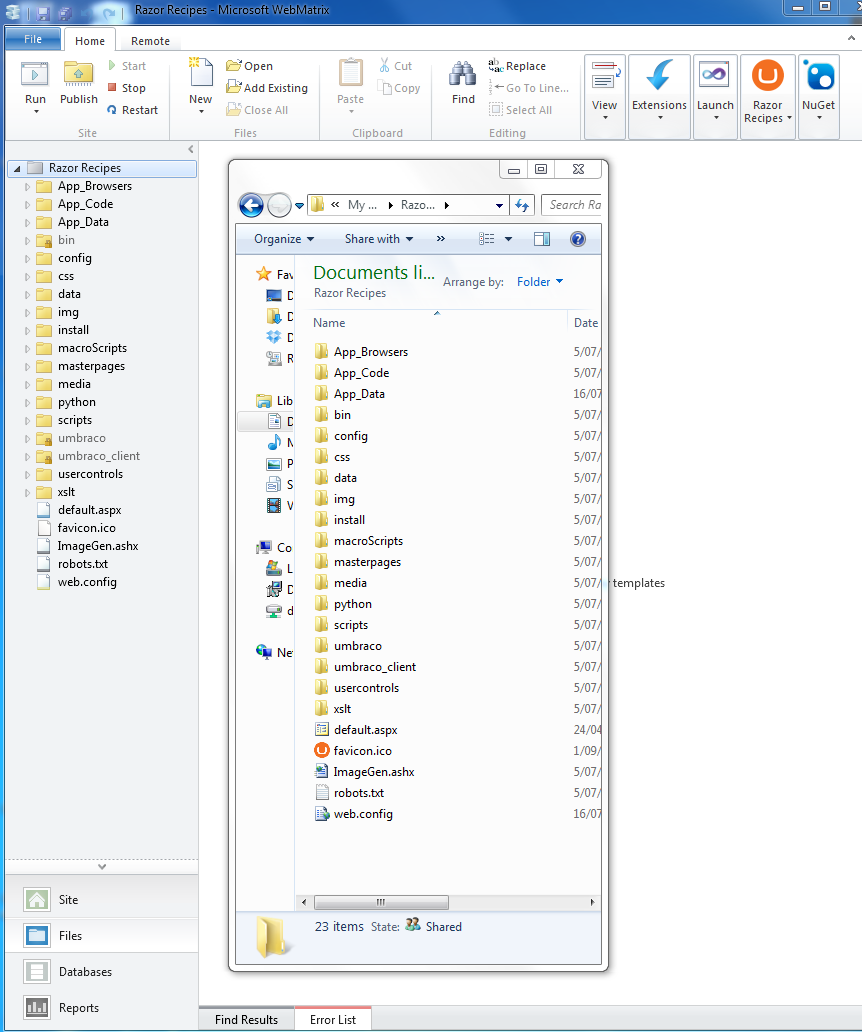Open the Organize dropdown in Explorer
The width and height of the screenshot is (862, 1032).
(284, 239)
